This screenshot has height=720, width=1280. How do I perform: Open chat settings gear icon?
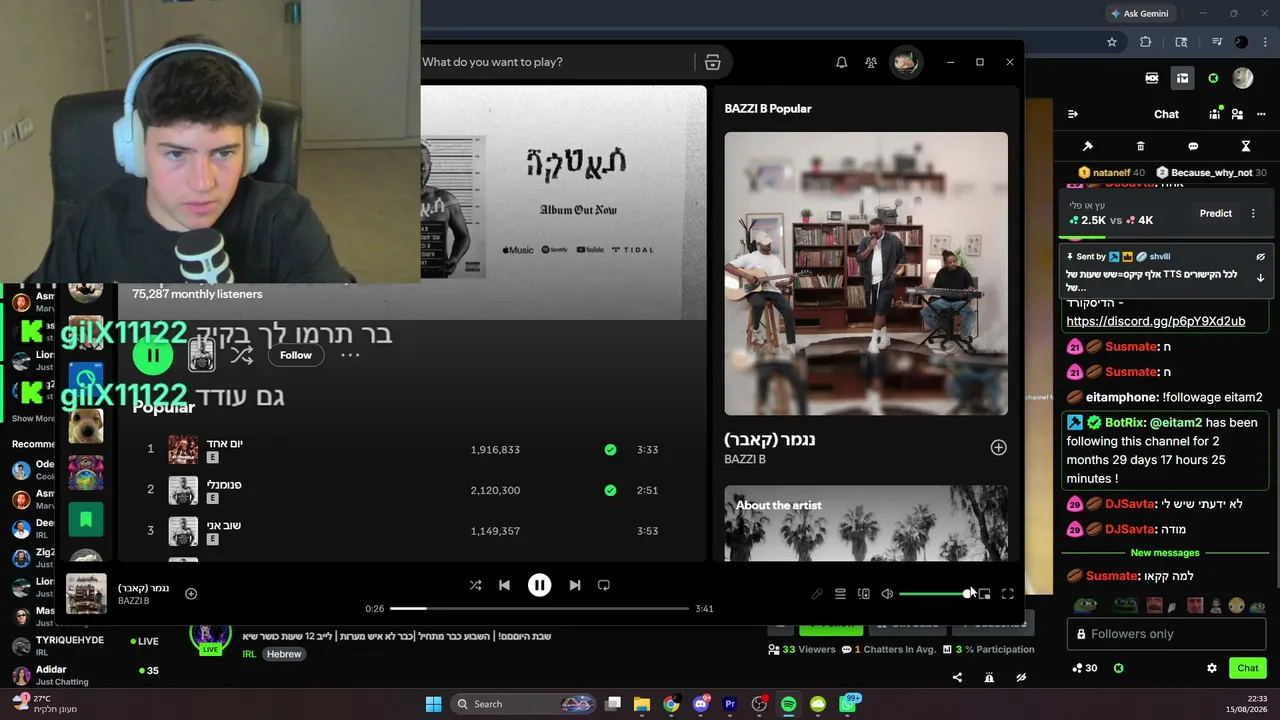pos(1212,668)
